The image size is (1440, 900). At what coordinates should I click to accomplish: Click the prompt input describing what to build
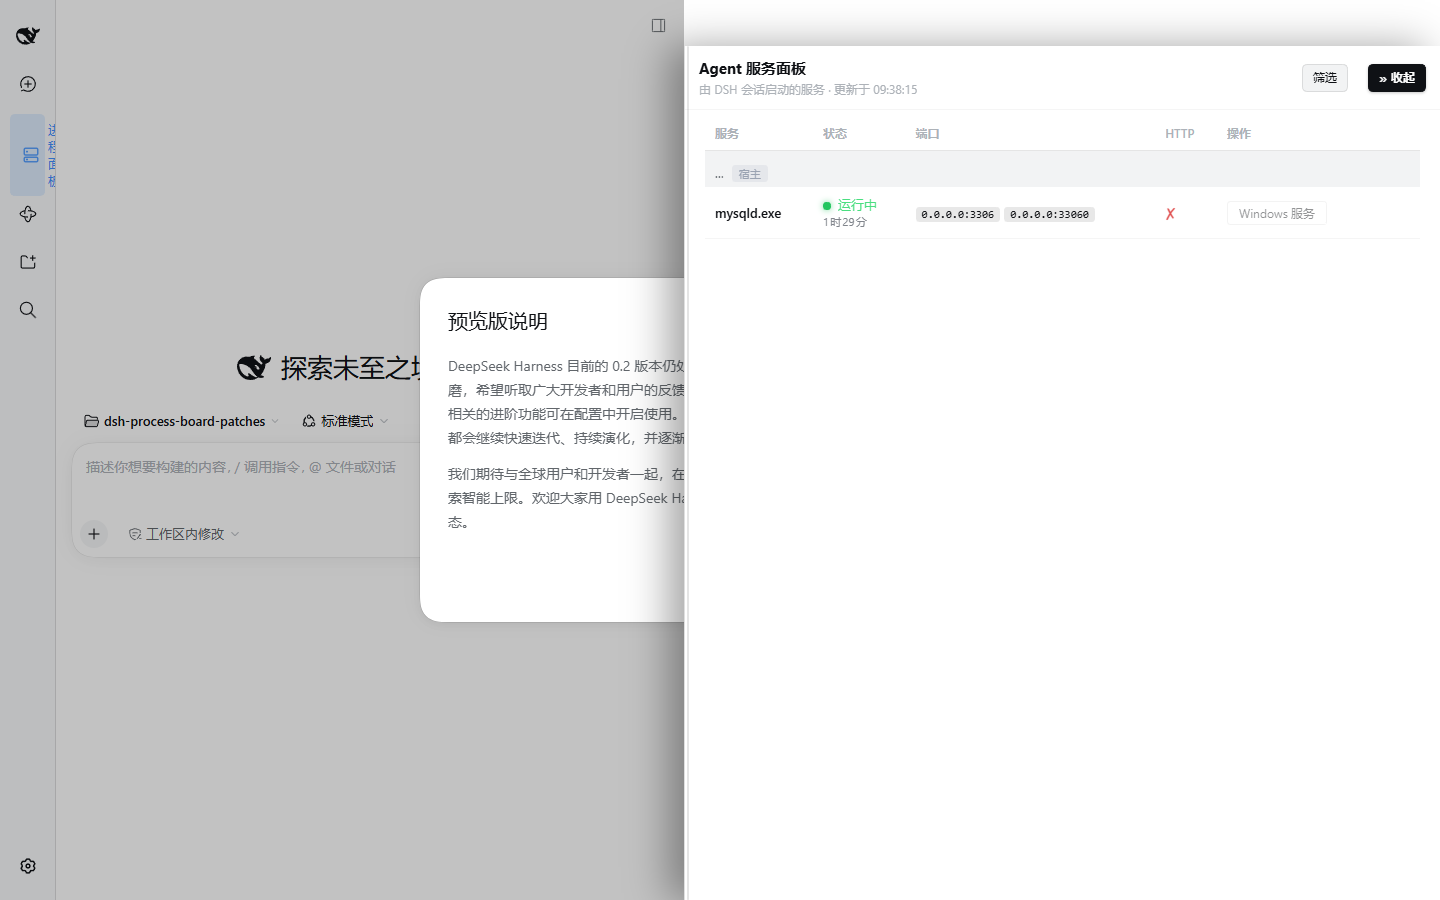tap(241, 467)
